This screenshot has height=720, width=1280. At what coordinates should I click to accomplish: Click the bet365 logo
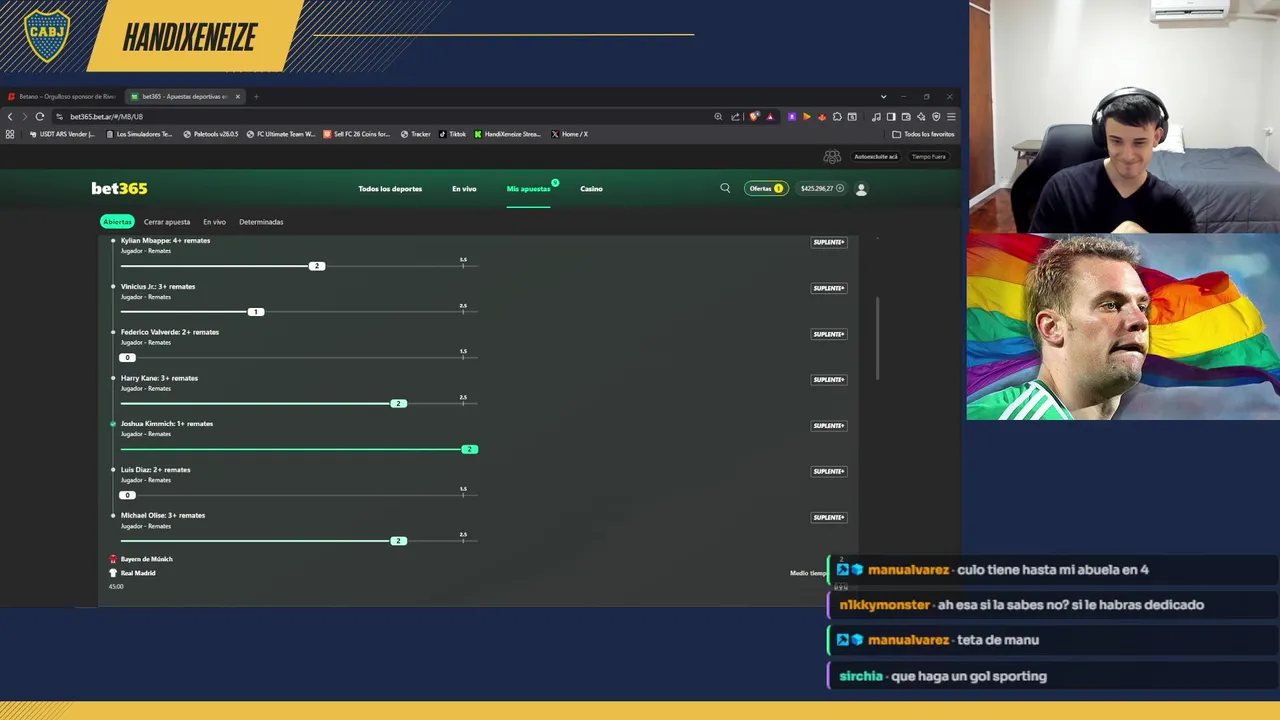[119, 188]
